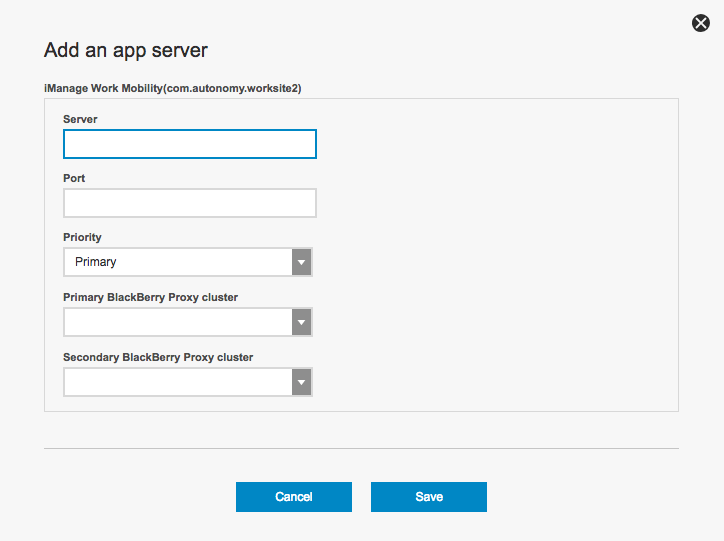This screenshot has height=541, width=724.
Task: Focus the Port input field
Action: click(x=190, y=203)
